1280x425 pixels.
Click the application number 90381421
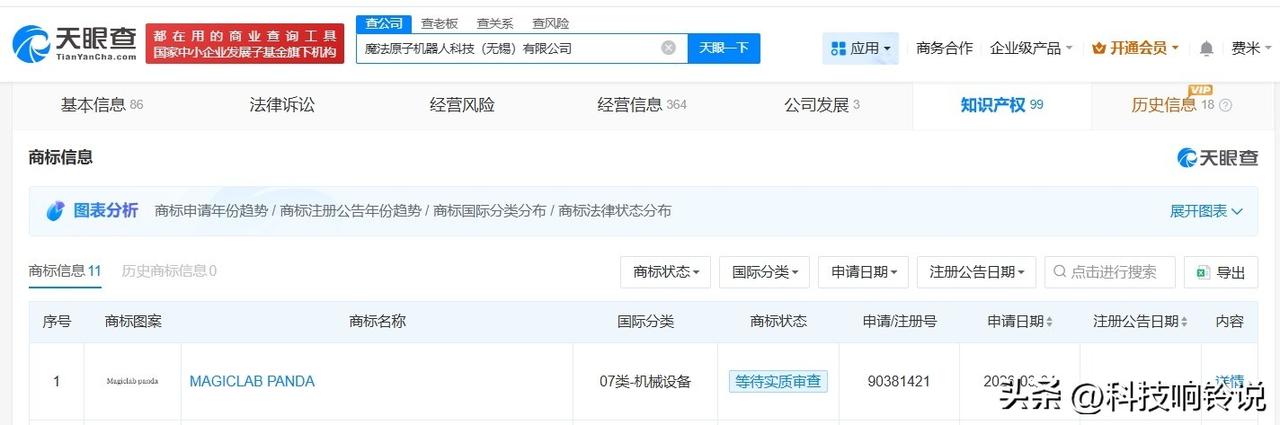pyautogui.click(x=899, y=381)
